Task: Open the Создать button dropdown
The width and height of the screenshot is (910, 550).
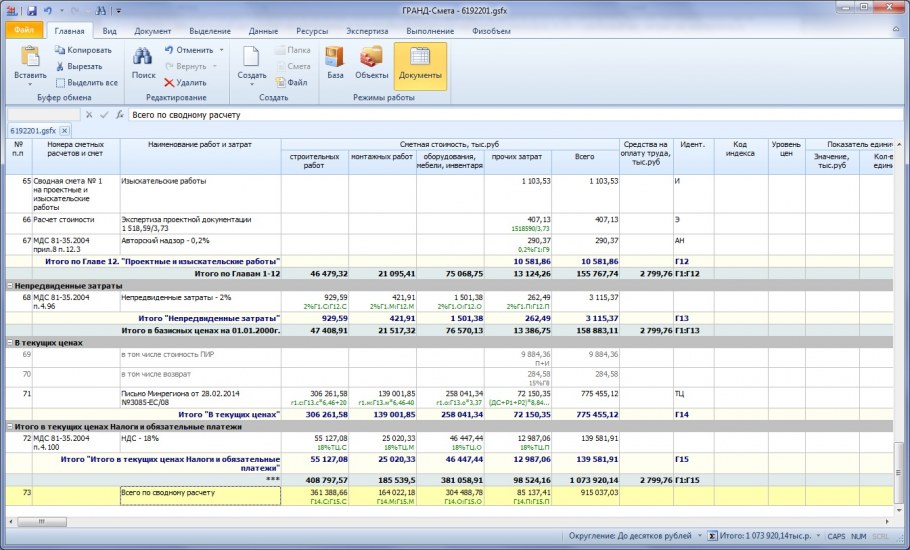Action: tap(250, 85)
